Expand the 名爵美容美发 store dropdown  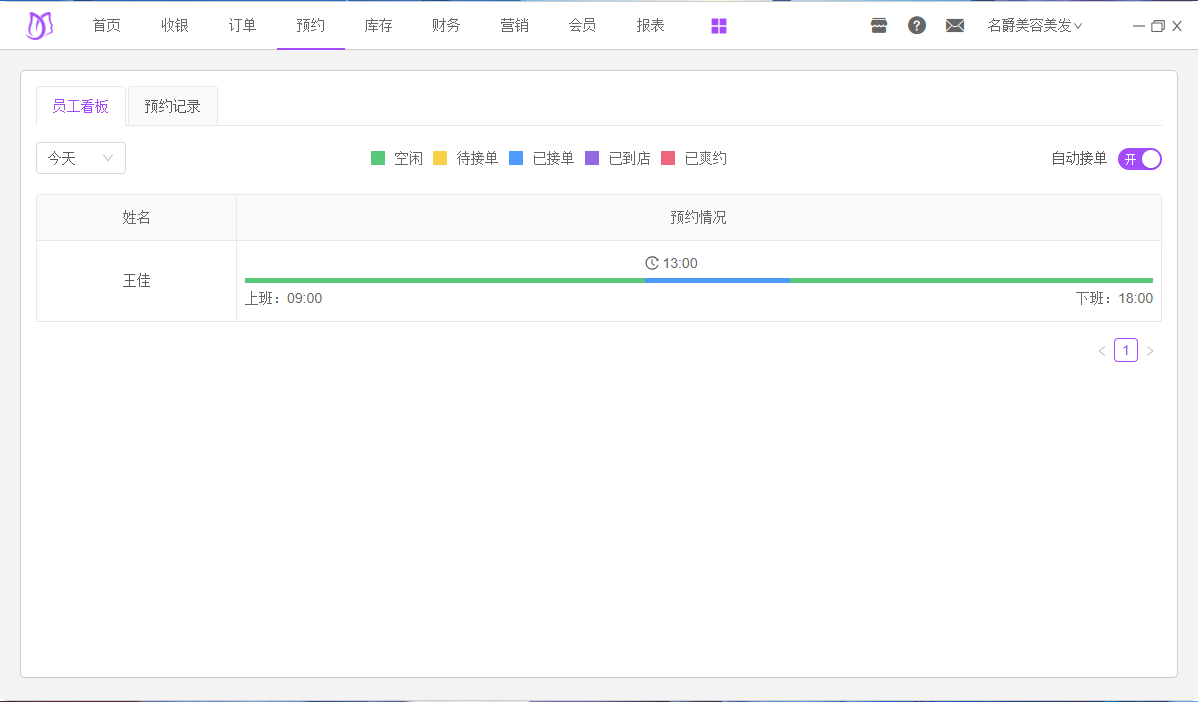click(1034, 26)
